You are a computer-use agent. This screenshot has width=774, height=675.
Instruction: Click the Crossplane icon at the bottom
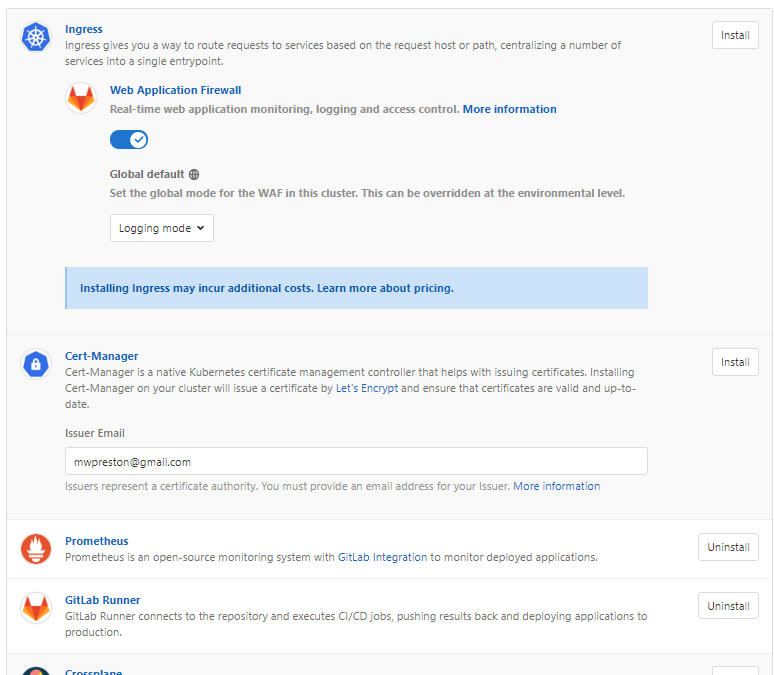[36, 671]
